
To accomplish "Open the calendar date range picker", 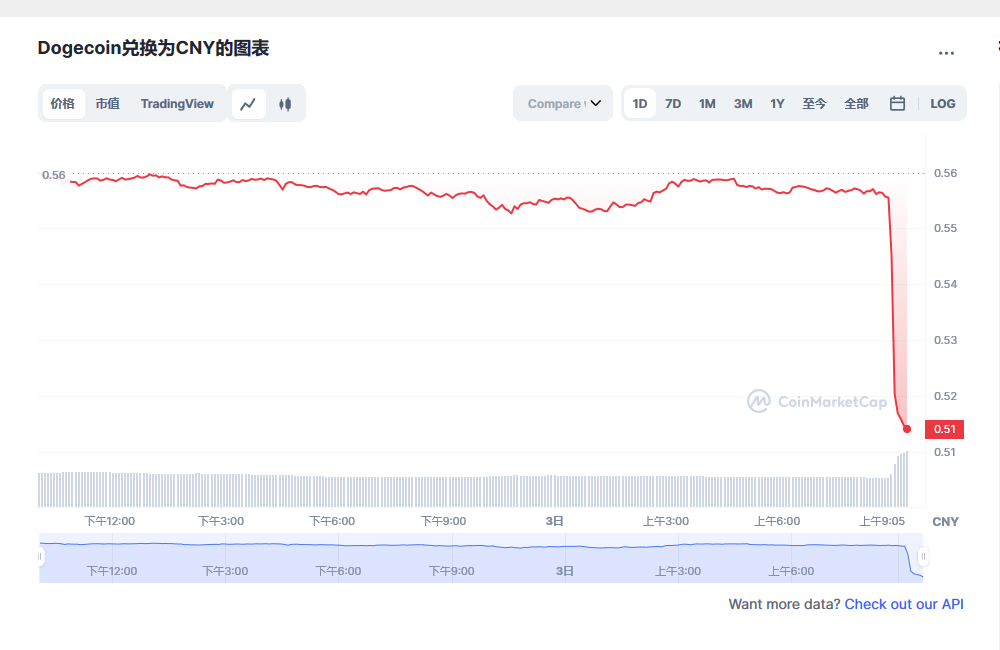I will click(x=897, y=103).
